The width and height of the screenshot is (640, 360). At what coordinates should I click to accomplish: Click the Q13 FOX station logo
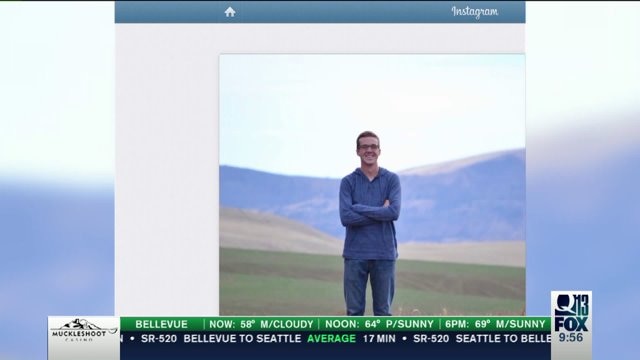571,313
